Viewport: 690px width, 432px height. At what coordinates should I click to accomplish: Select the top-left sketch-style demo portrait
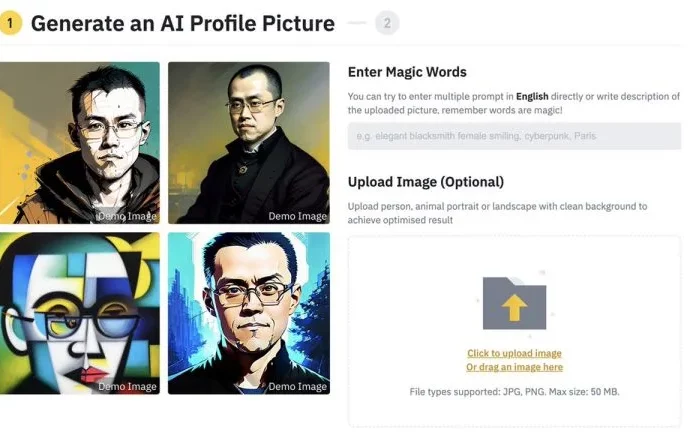click(x=80, y=143)
